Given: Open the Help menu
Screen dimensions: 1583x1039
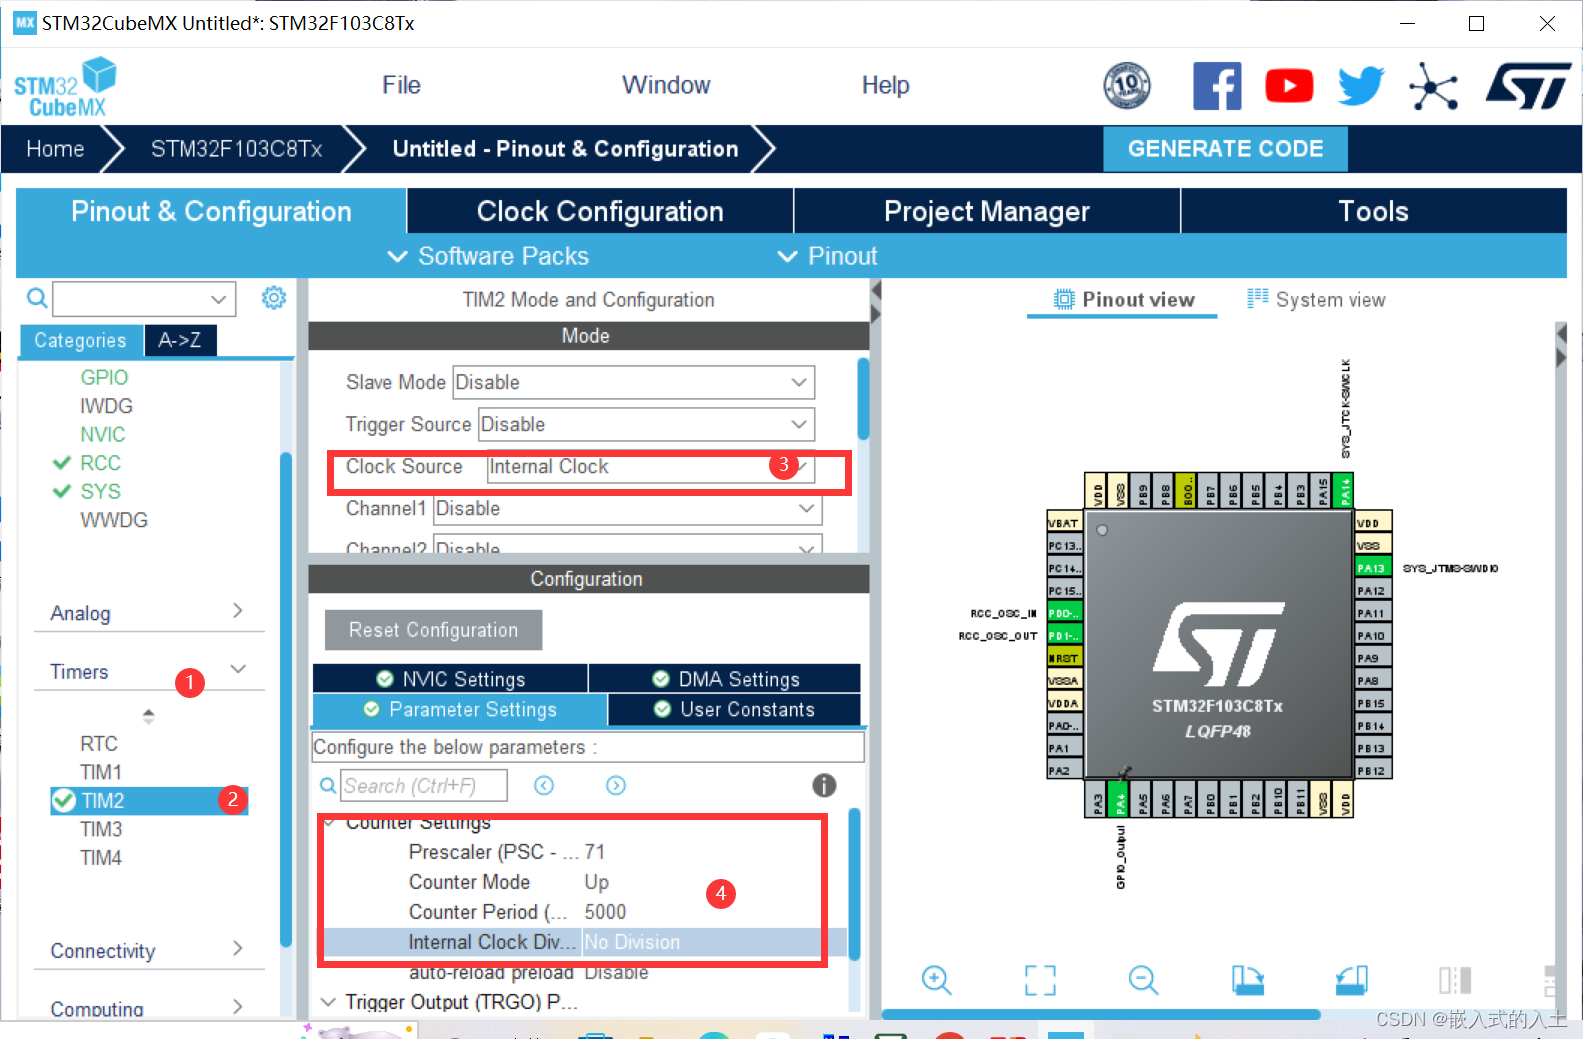Looking at the screenshot, I should 885,85.
